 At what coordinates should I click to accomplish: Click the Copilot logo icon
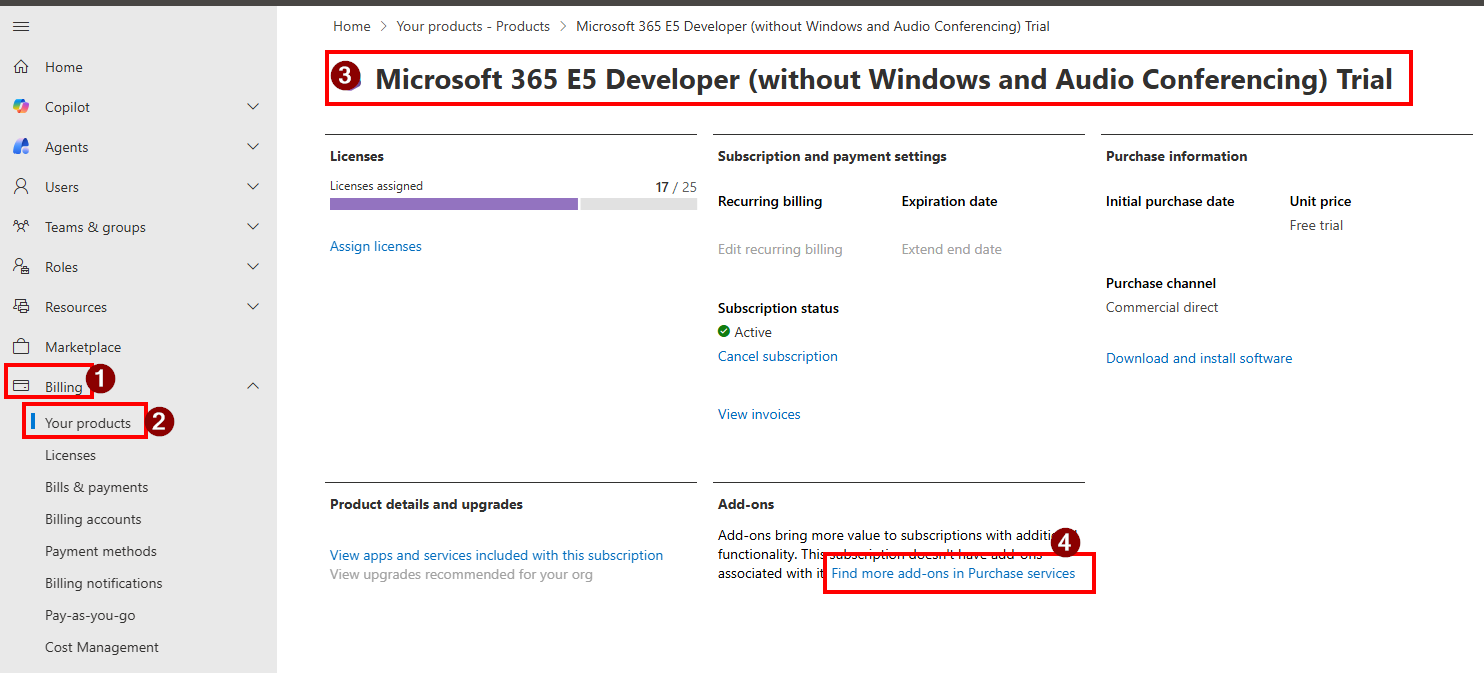[21, 107]
